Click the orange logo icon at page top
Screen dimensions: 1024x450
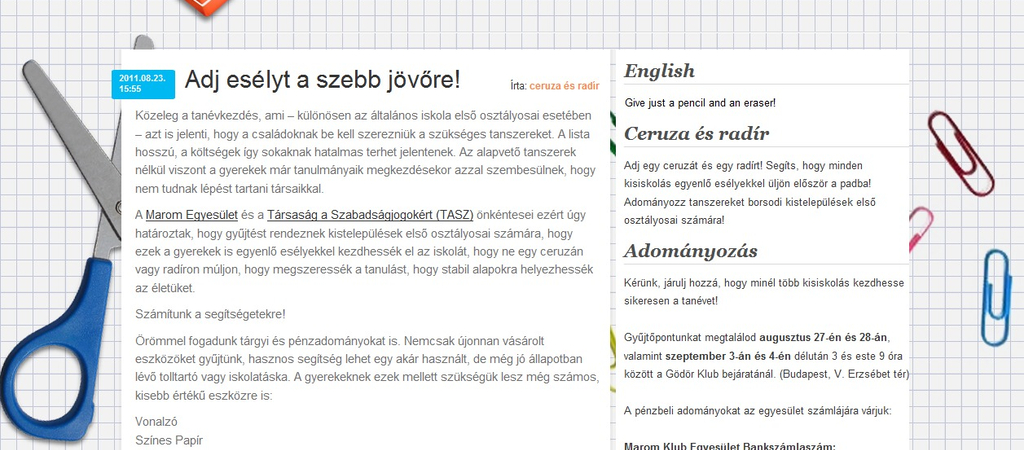(206, 7)
